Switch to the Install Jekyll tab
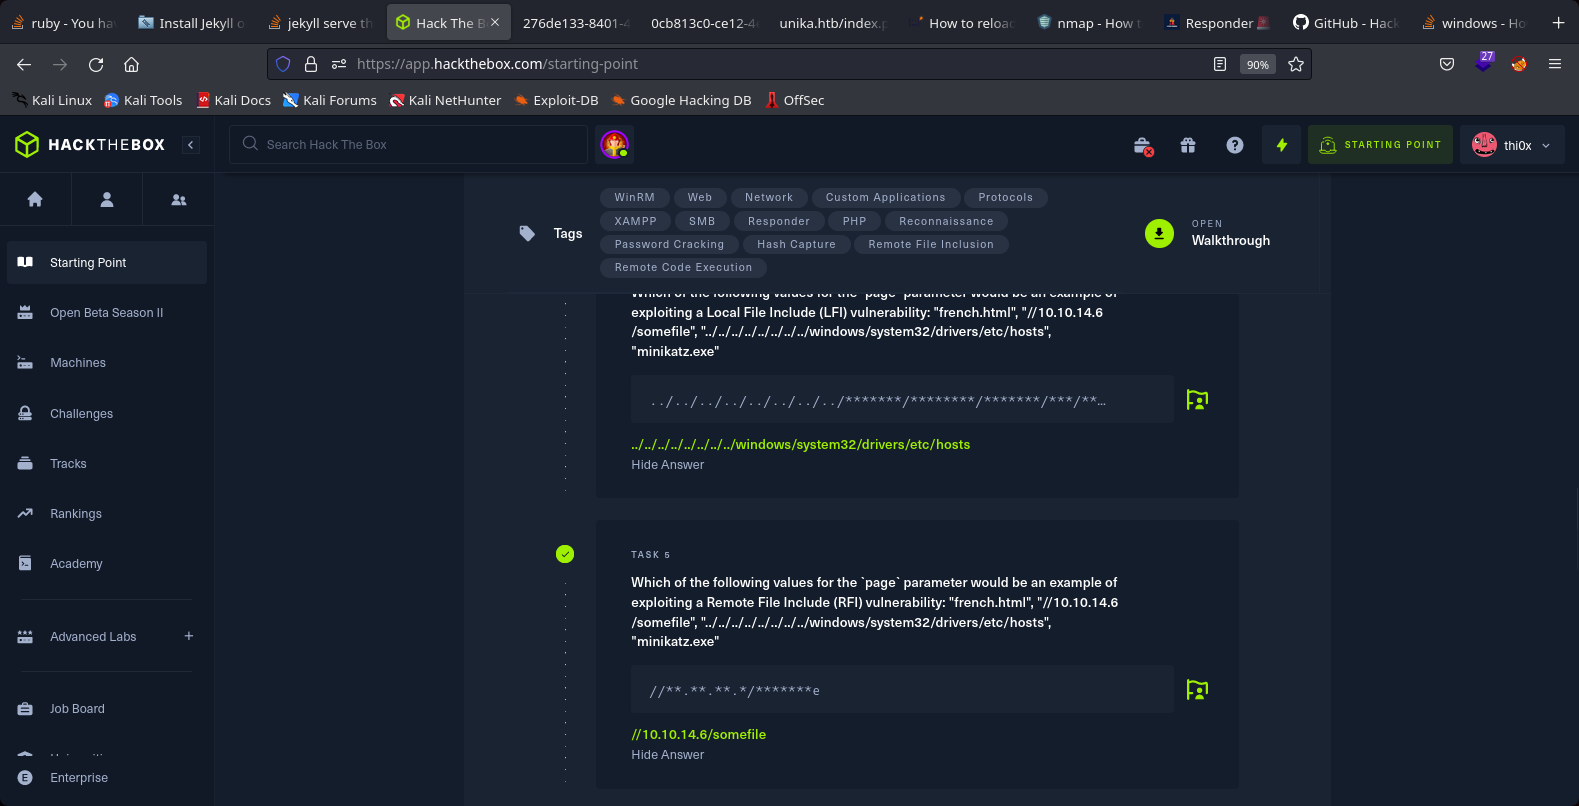Viewport: 1579px width, 806px height. pos(192,22)
